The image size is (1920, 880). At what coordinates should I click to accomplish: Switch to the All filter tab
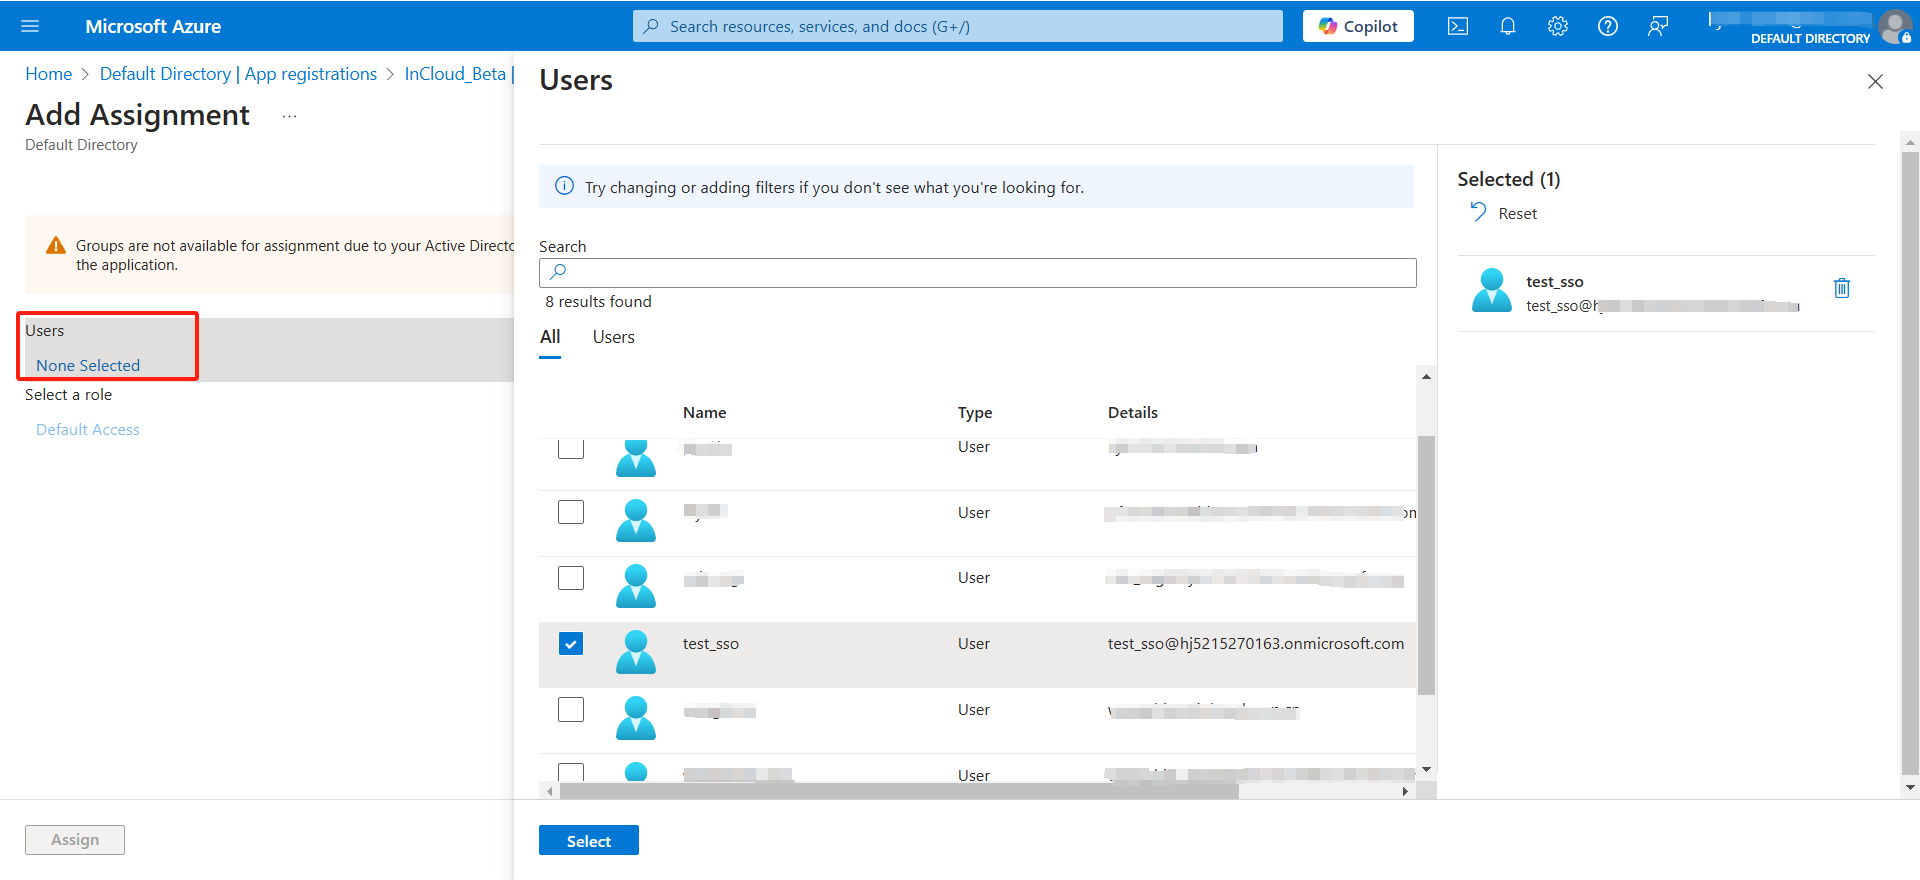(550, 337)
